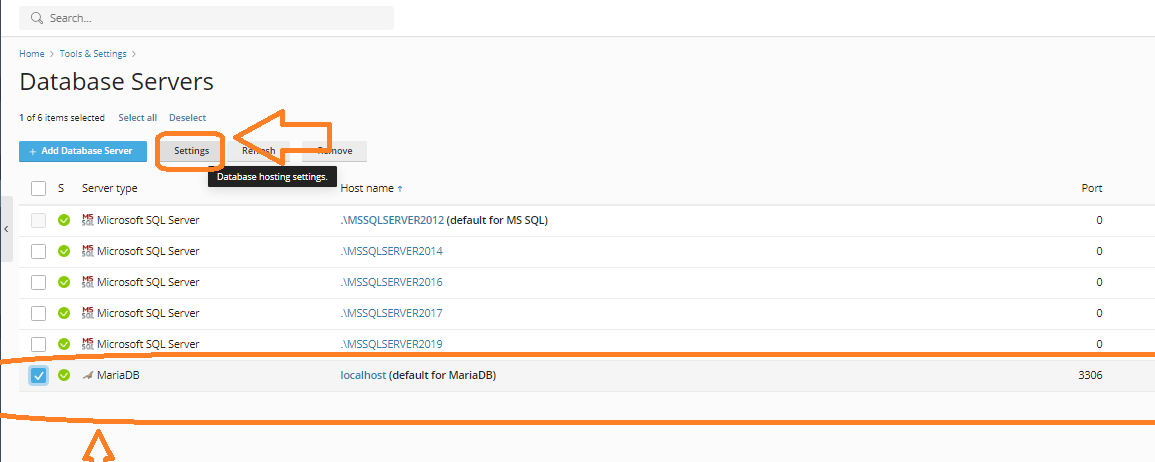
Task: Open Tools & Settings breadcrumb
Action: [x=94, y=54]
